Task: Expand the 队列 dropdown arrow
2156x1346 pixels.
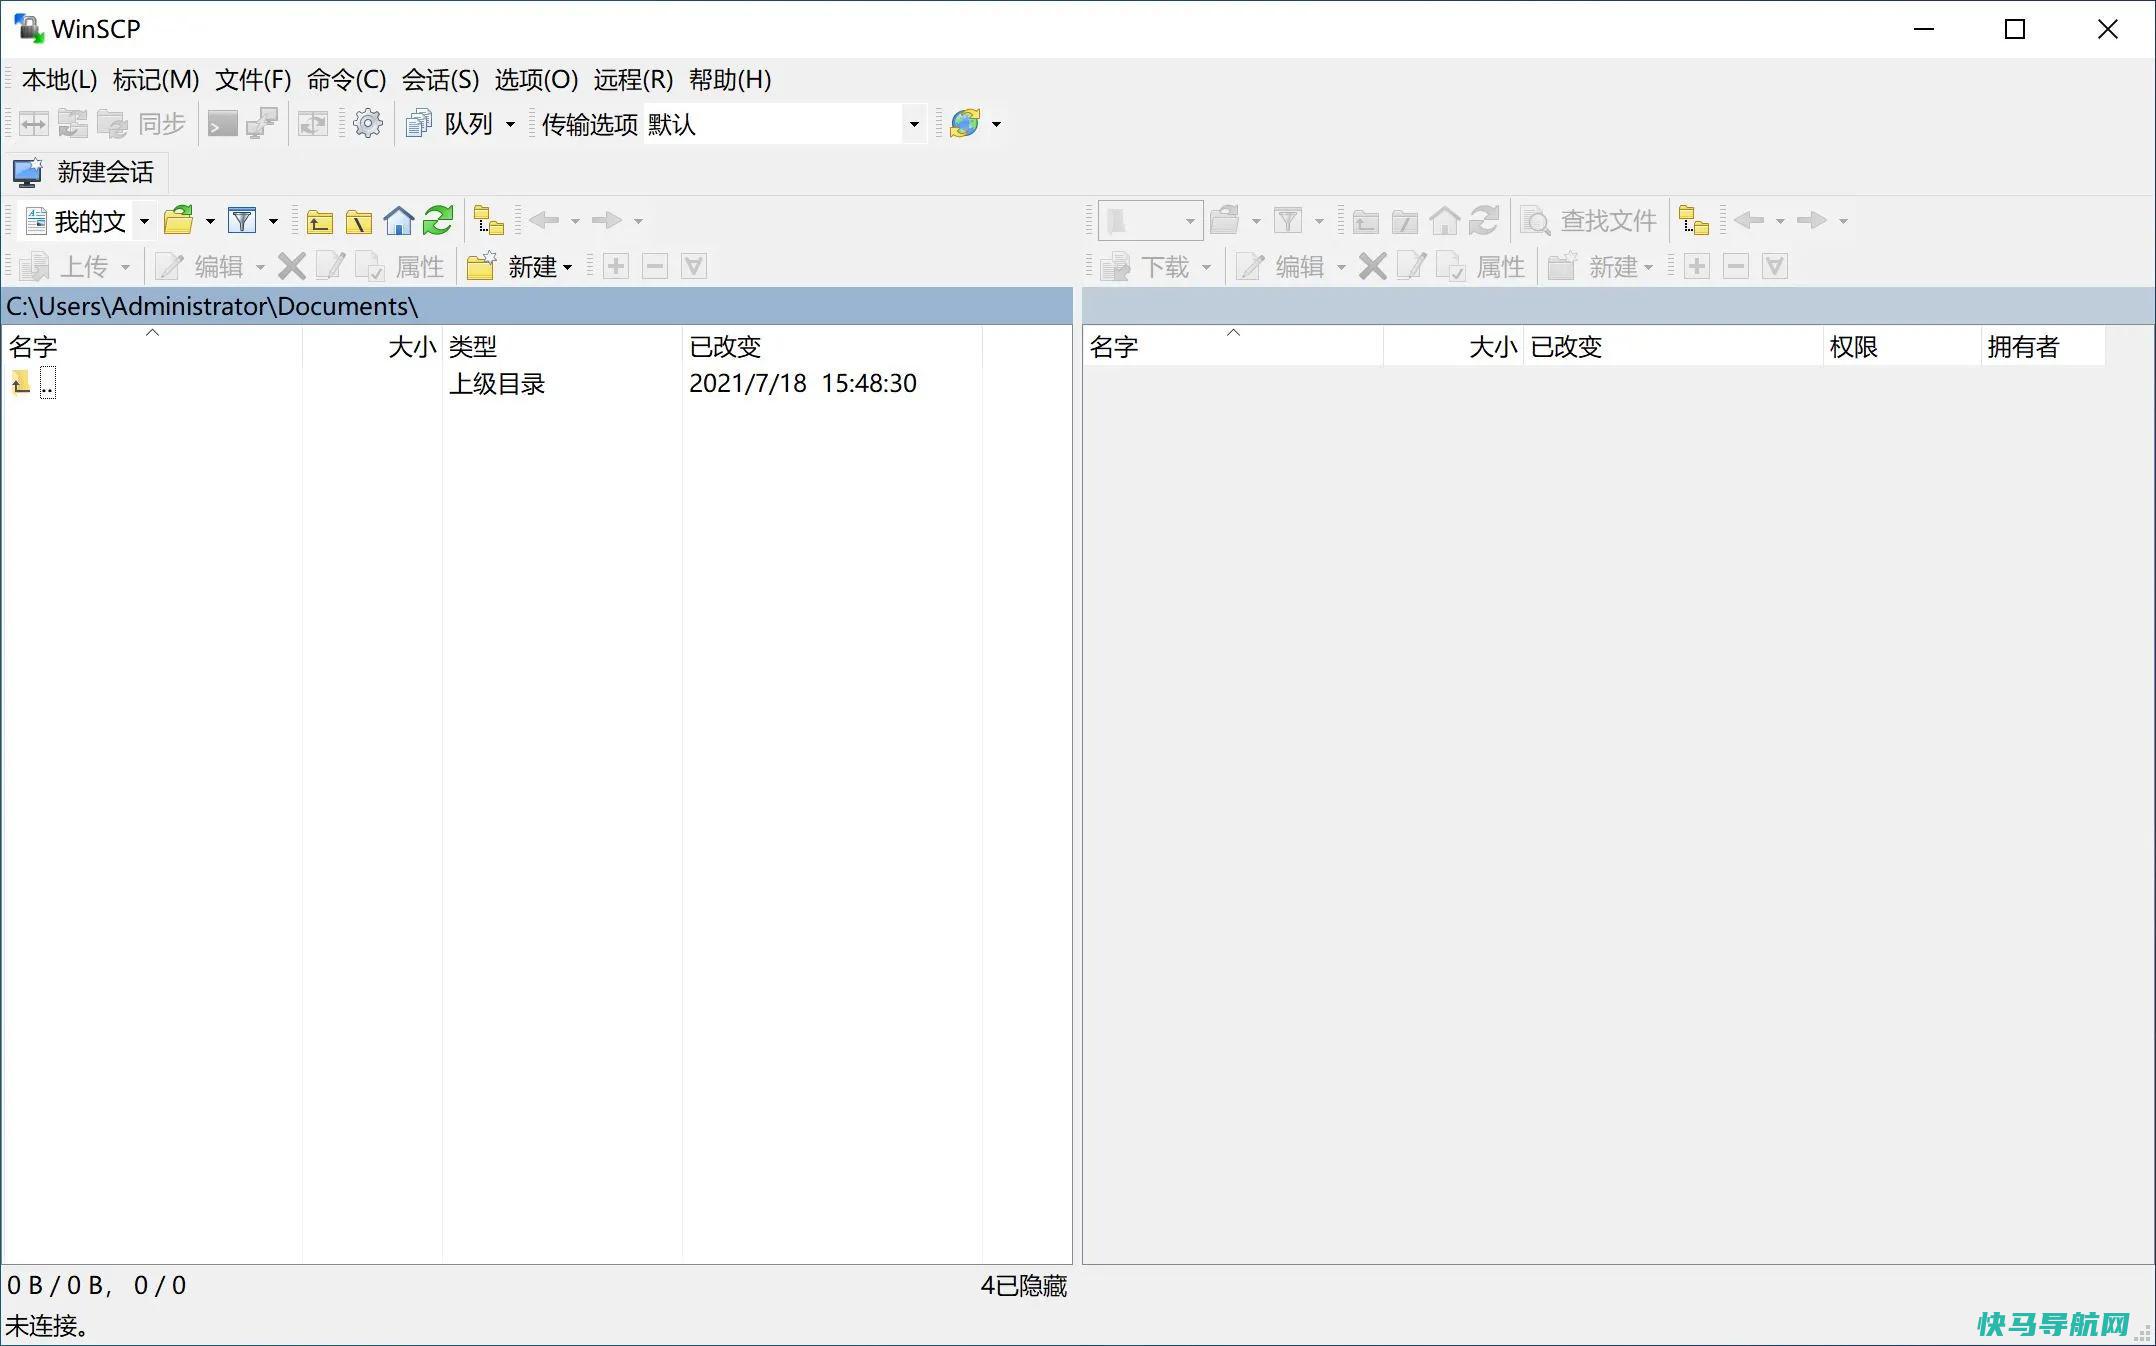Action: 510,125
